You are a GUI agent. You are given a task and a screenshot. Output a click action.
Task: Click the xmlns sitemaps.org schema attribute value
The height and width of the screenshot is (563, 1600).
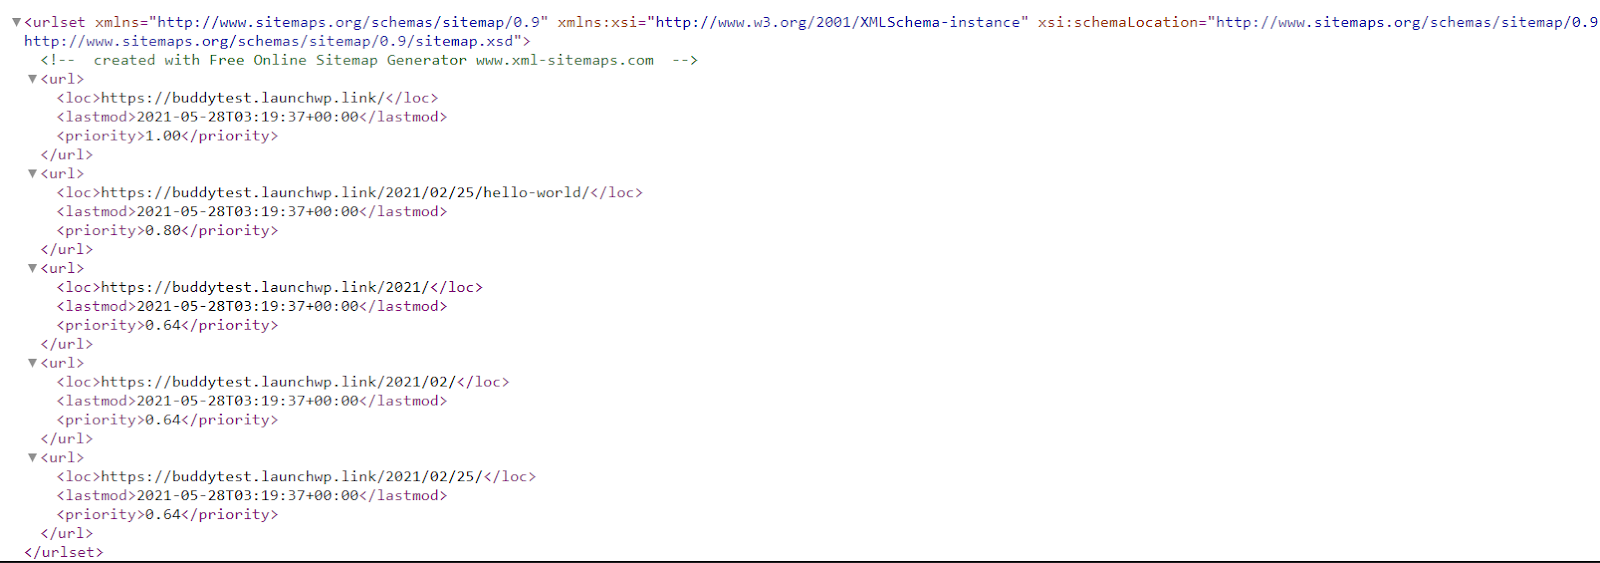point(349,22)
